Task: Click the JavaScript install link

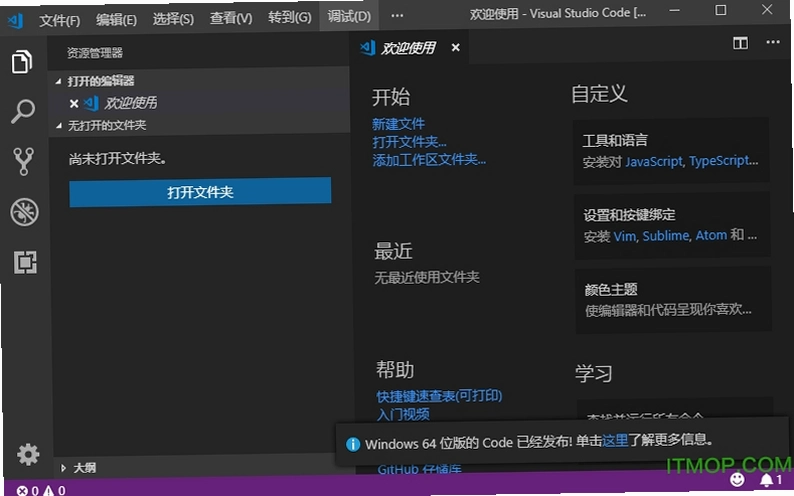Action: tap(654, 162)
